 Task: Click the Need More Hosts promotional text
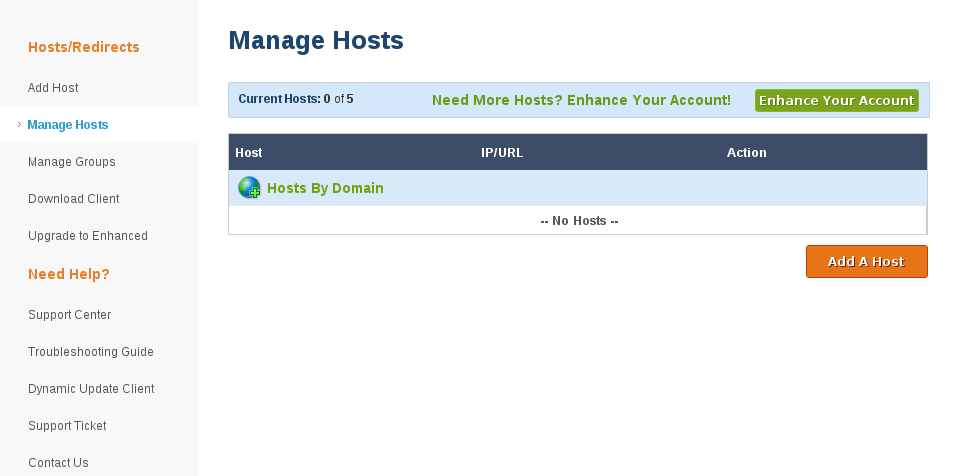(581, 101)
